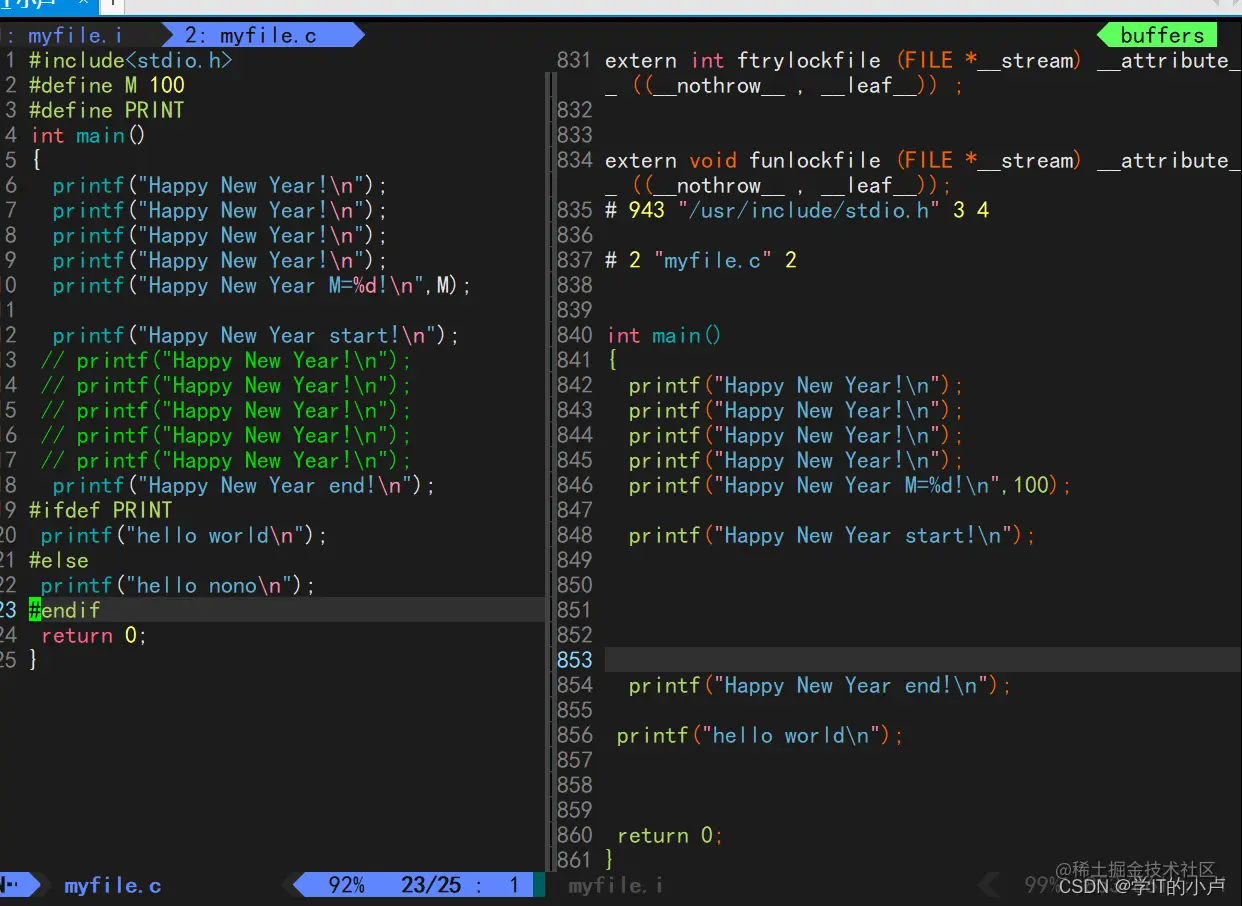
Task: Click the #define PRINT line
Action: pyautogui.click(x=107, y=110)
